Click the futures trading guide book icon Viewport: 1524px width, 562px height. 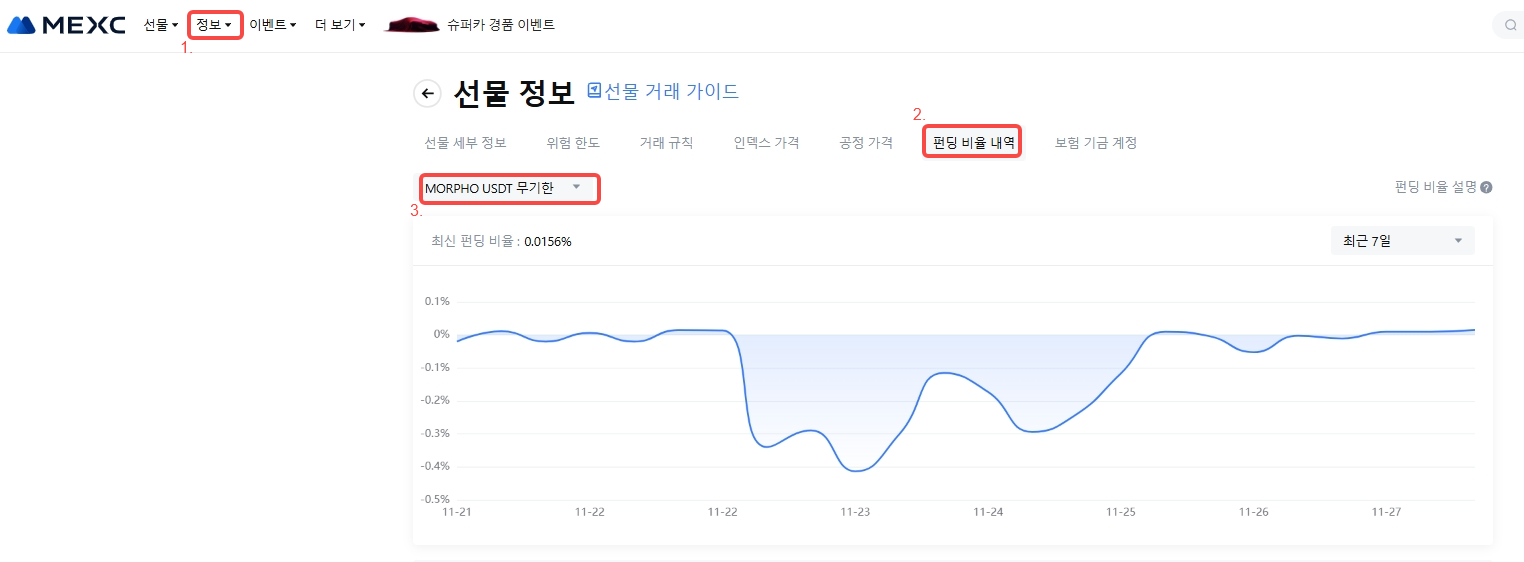point(594,91)
